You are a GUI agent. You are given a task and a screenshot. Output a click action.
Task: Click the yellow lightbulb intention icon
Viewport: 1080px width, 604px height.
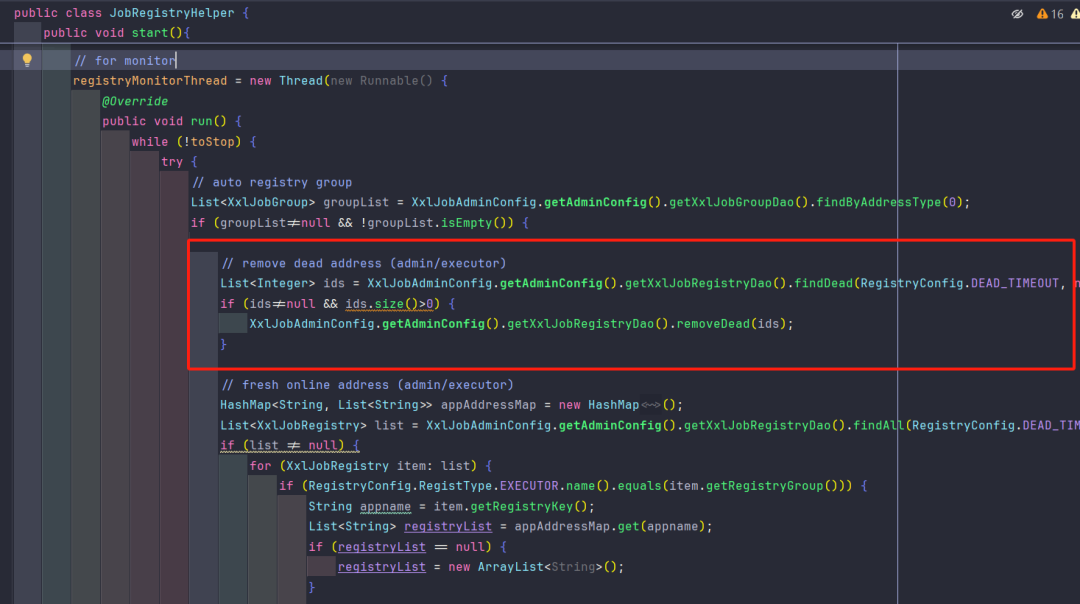27,60
